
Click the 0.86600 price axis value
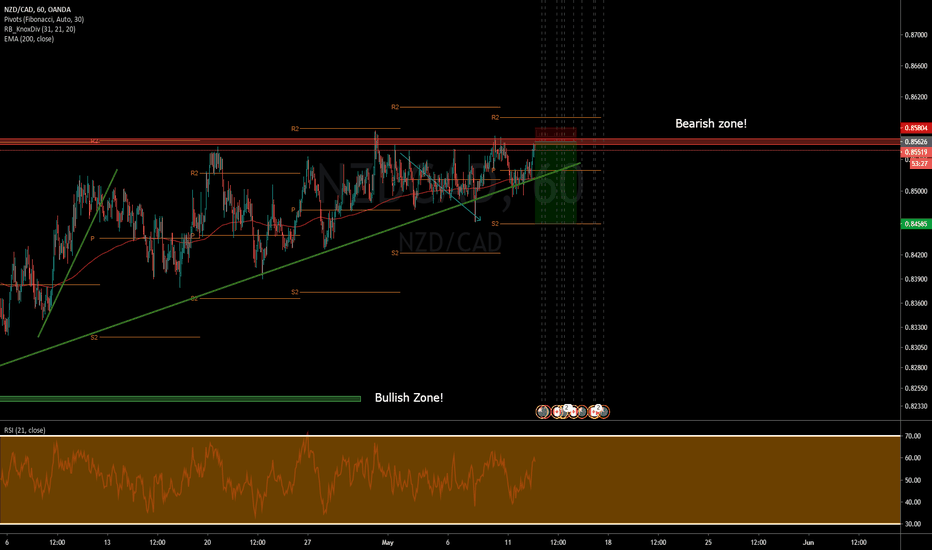916,66
